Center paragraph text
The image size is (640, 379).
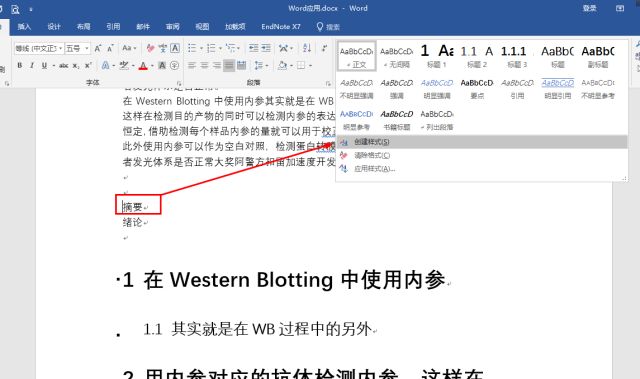click(x=204, y=65)
